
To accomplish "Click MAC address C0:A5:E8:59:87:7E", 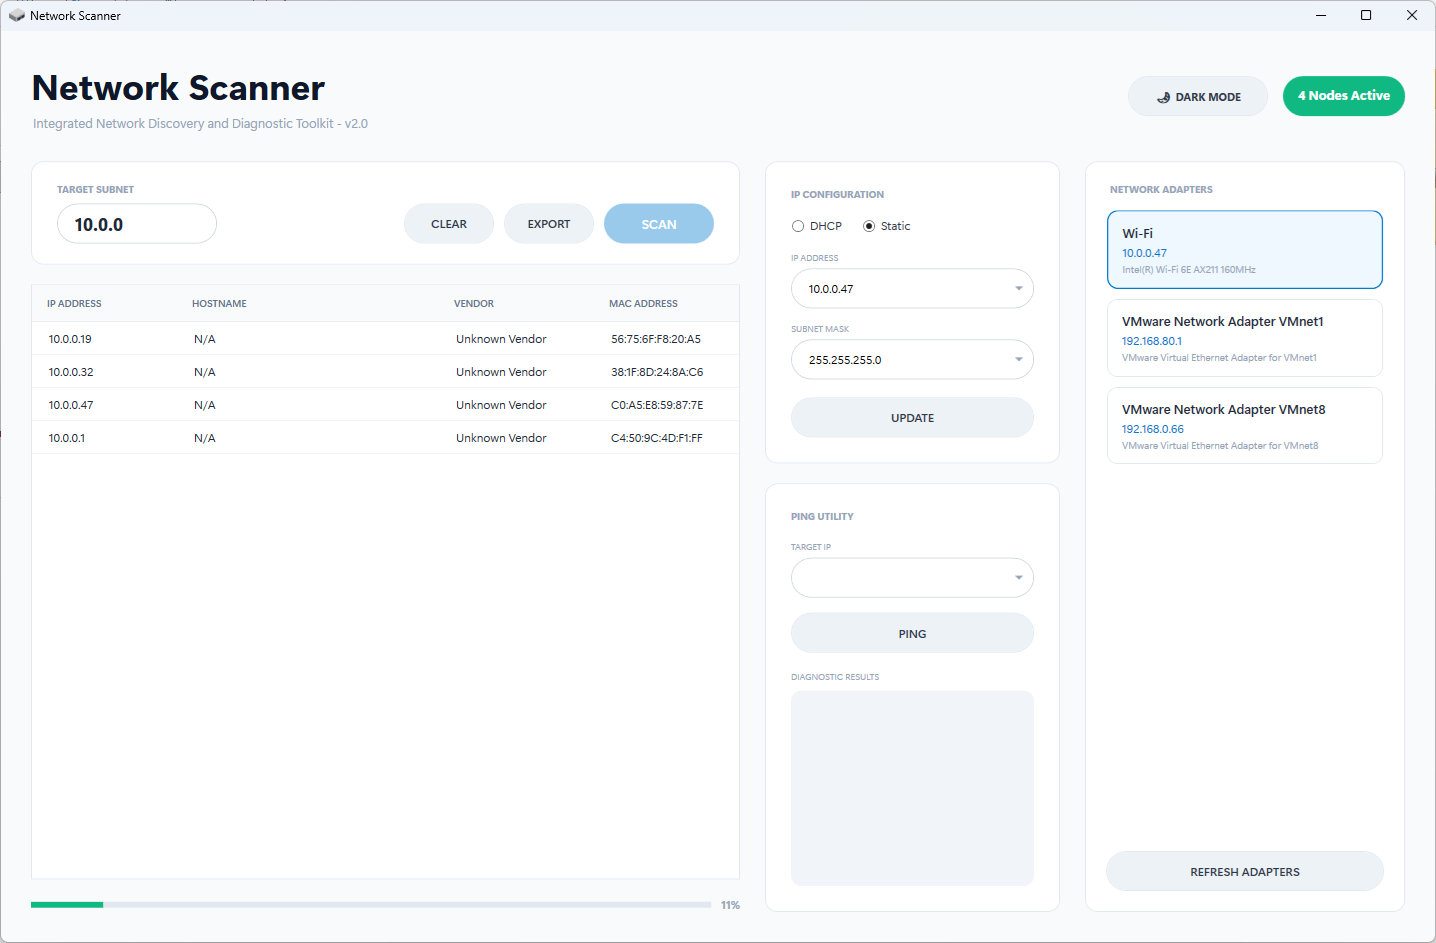I will (657, 405).
